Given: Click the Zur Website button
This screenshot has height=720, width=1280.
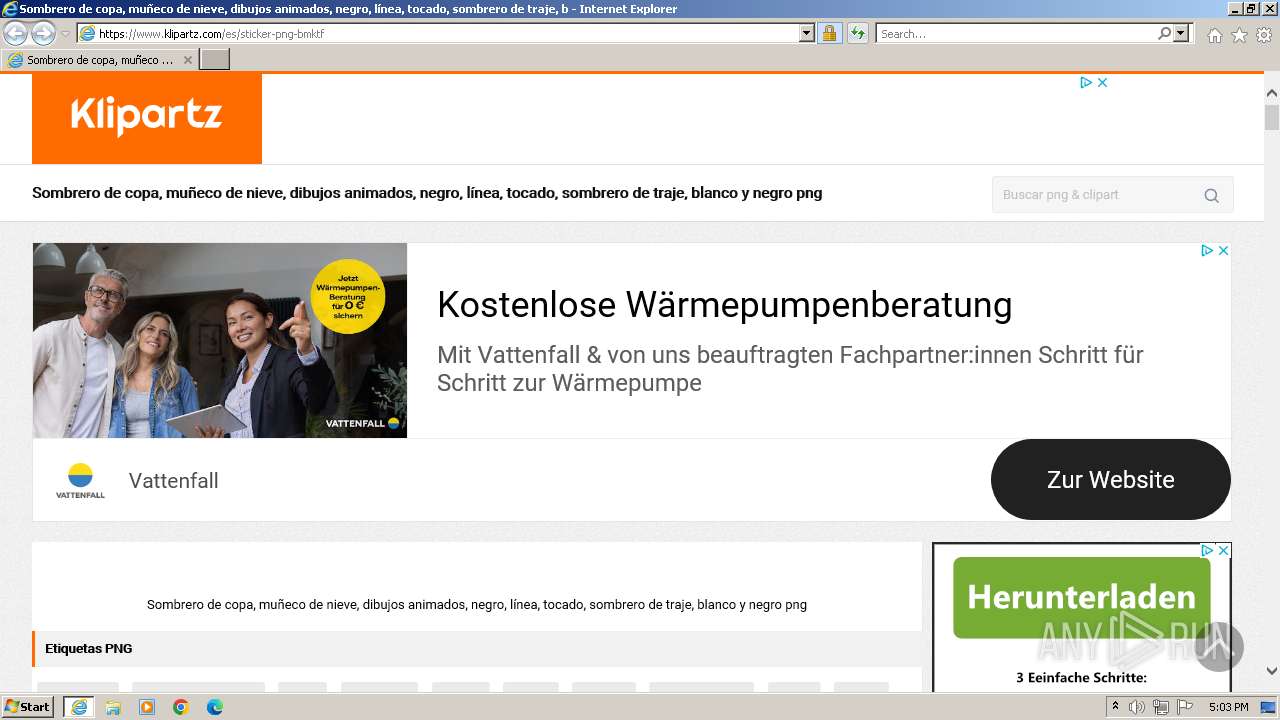Looking at the screenshot, I should coord(1111,480).
